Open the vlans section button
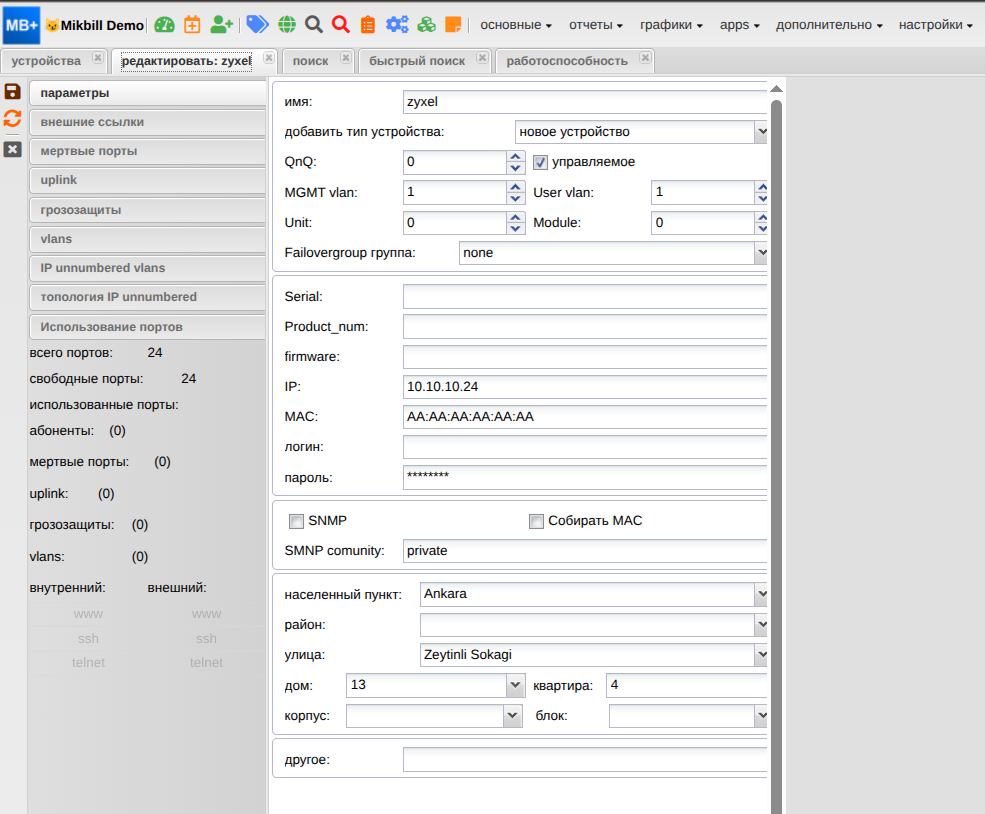The image size is (985, 814). [x=148, y=239]
